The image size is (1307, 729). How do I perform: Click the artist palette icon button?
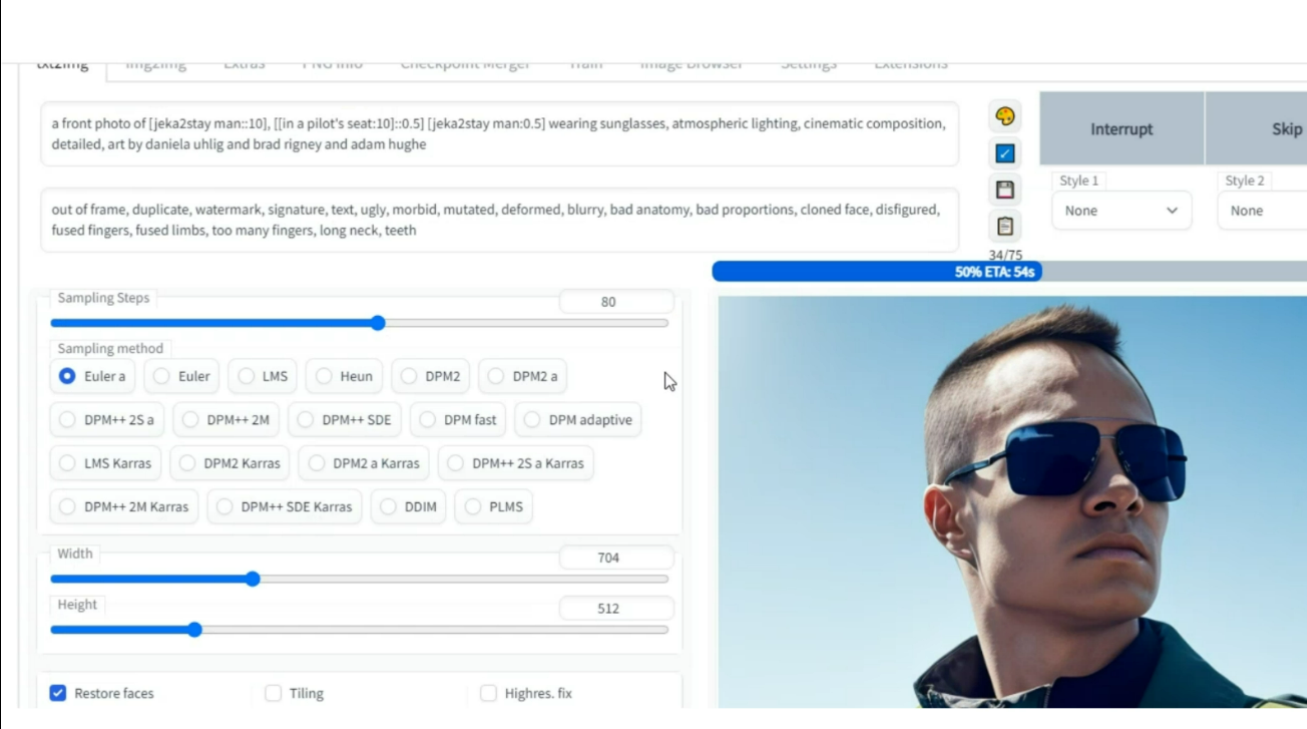(1005, 116)
